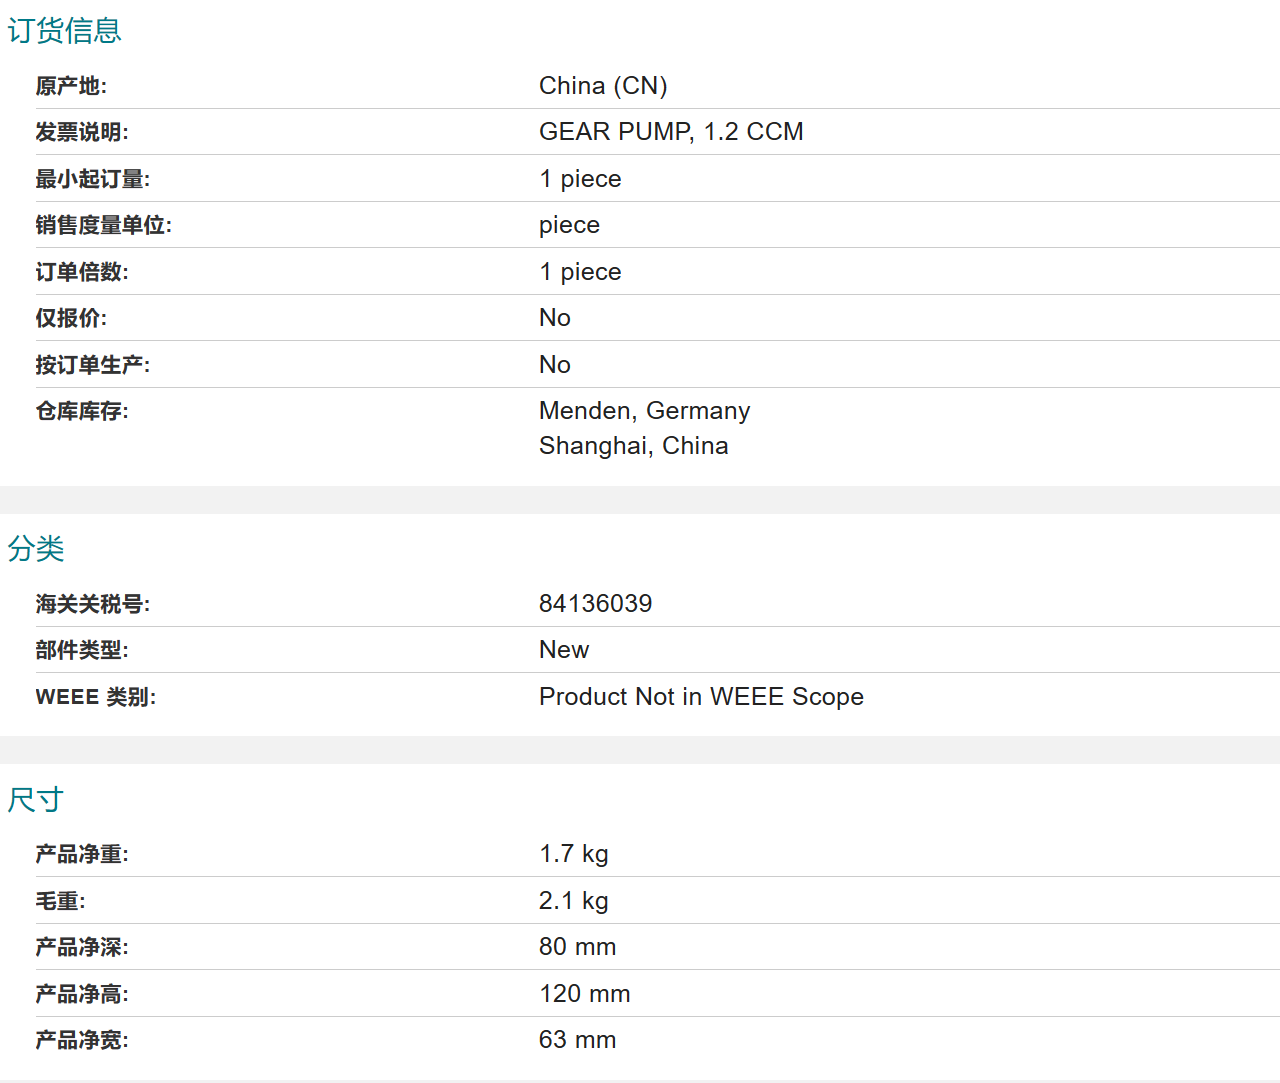Click the 63 mm net width value
The image size is (1280, 1083).
click(577, 1040)
